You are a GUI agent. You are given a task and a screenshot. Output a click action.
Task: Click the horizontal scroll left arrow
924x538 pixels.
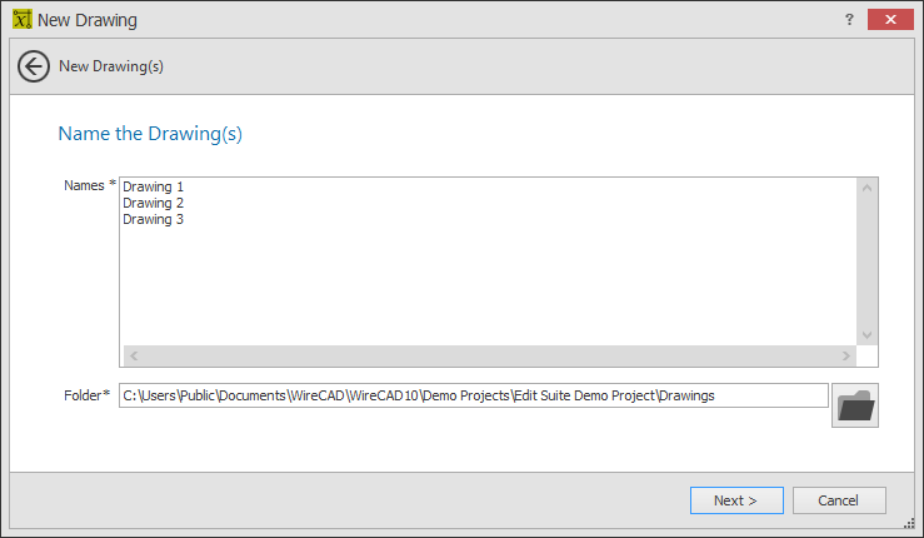coord(134,356)
